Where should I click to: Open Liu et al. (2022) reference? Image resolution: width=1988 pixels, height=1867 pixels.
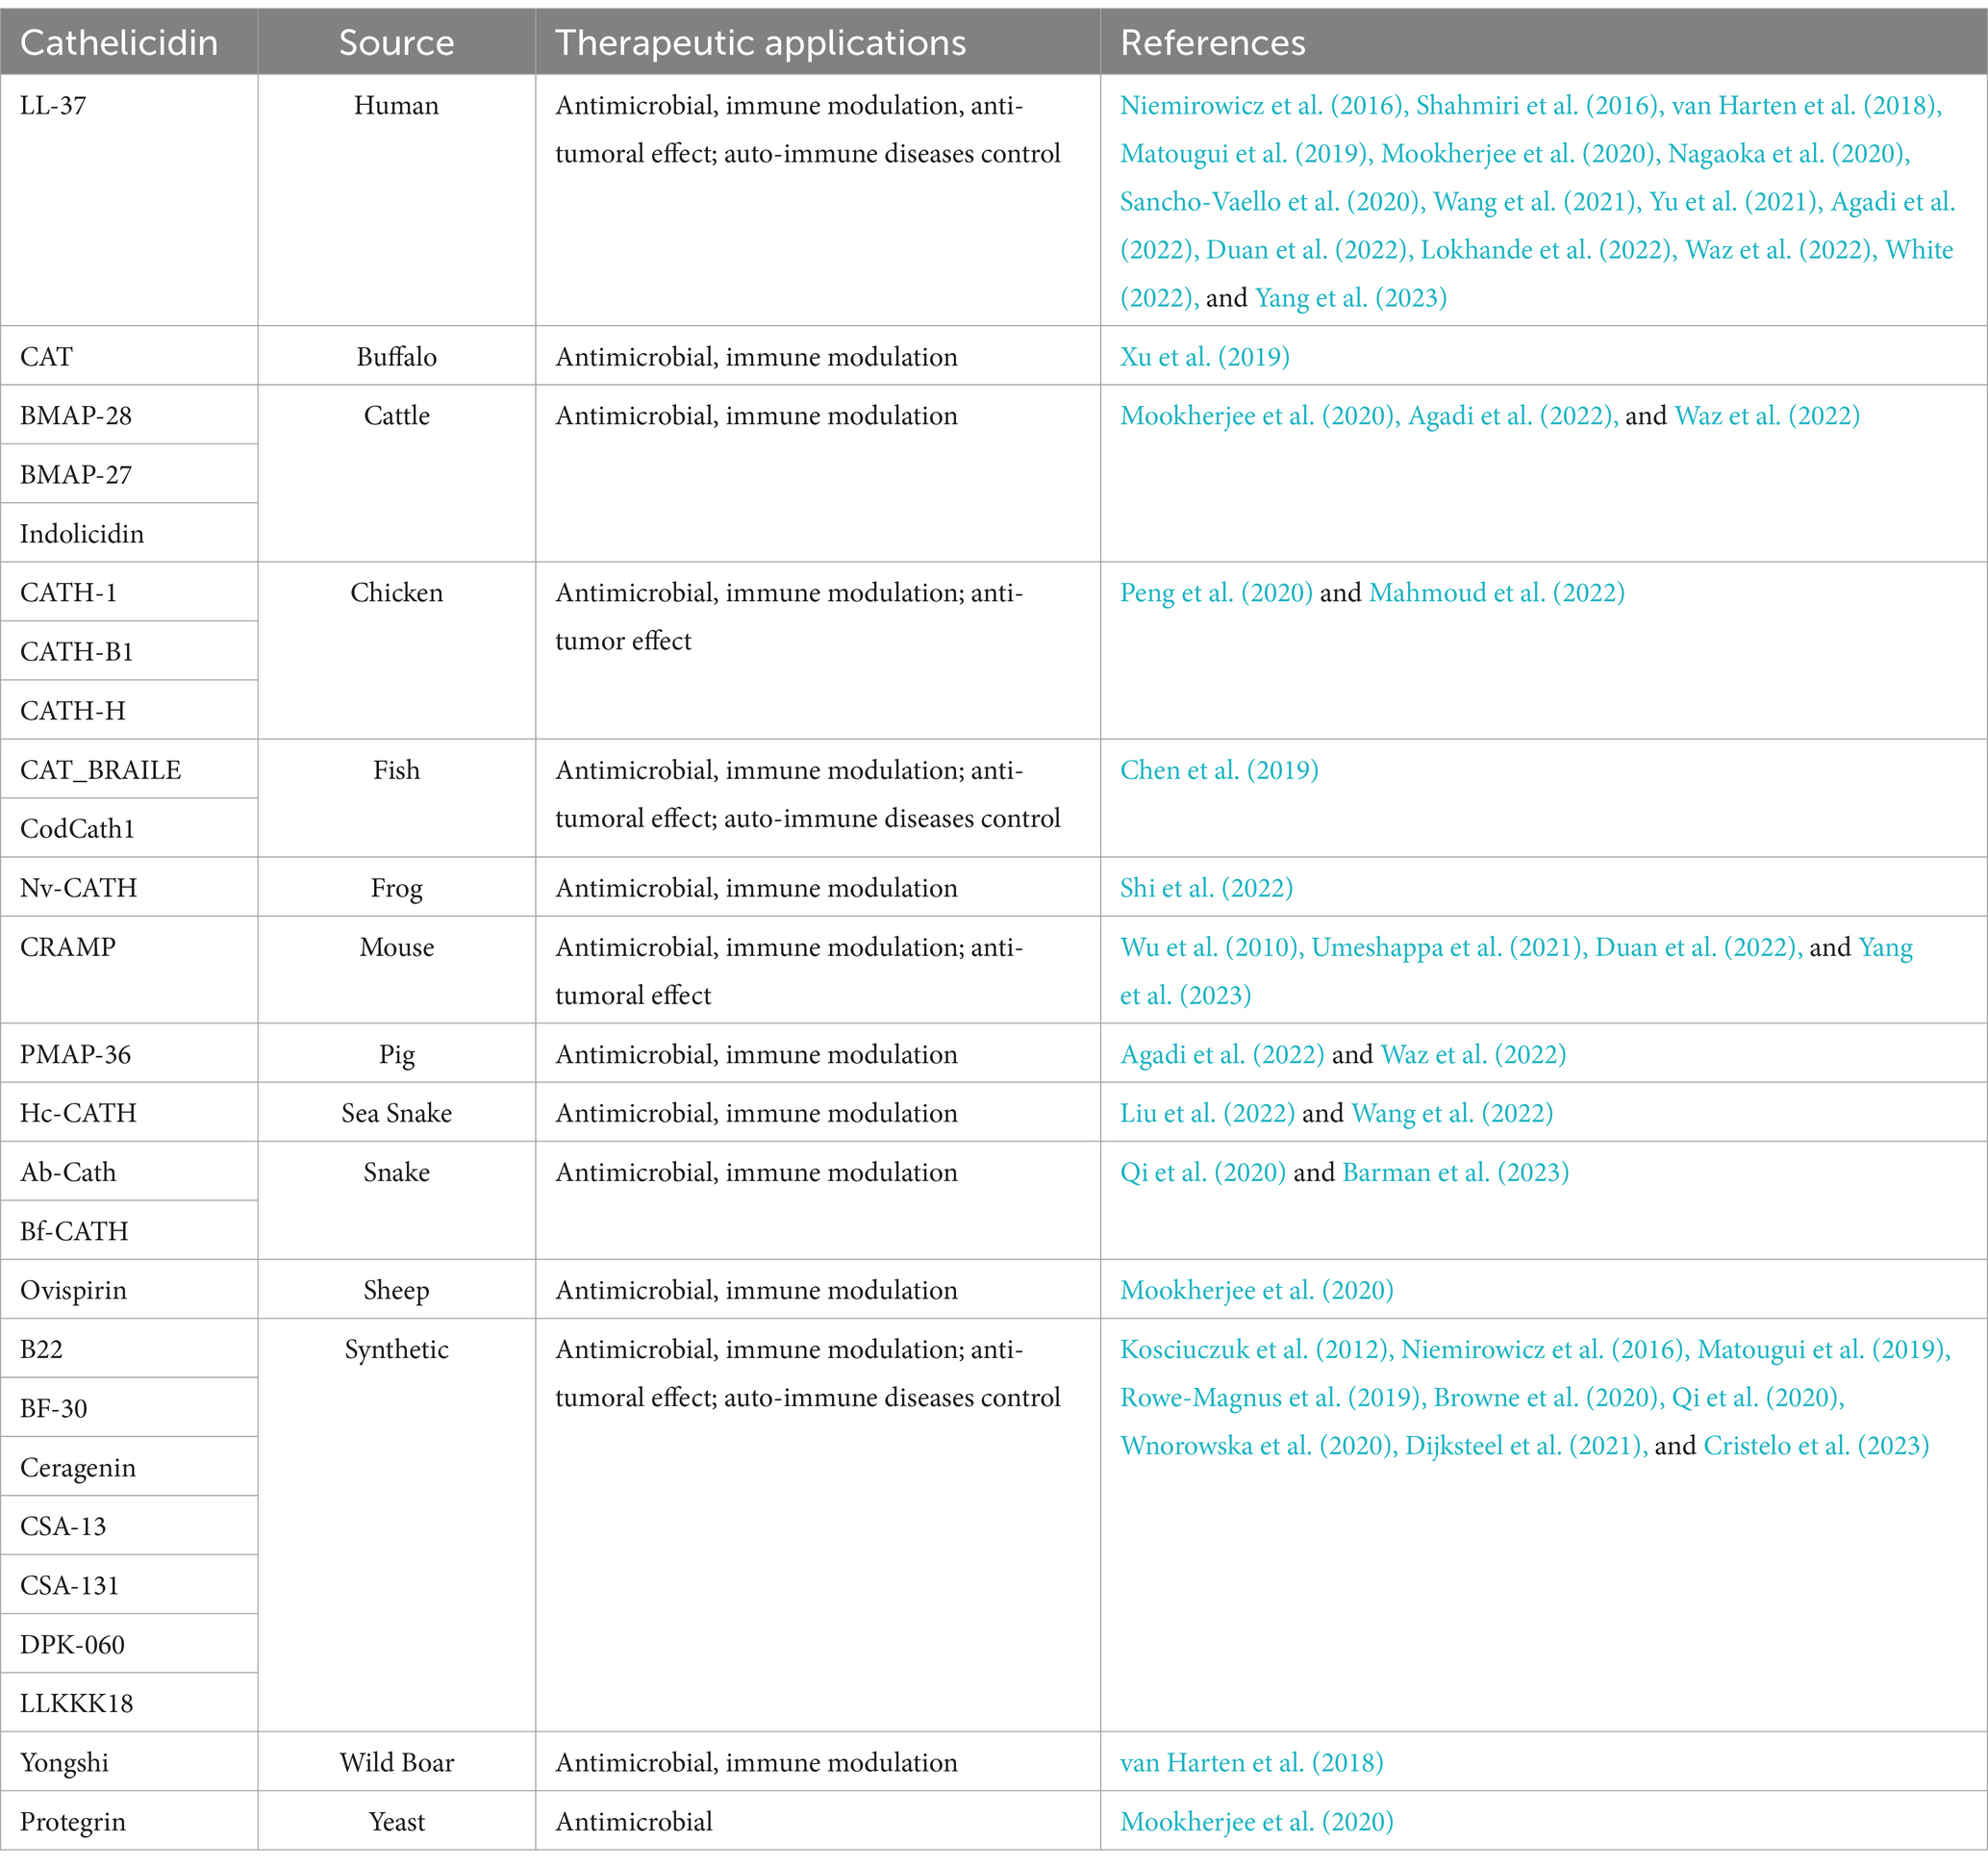1207,1113
